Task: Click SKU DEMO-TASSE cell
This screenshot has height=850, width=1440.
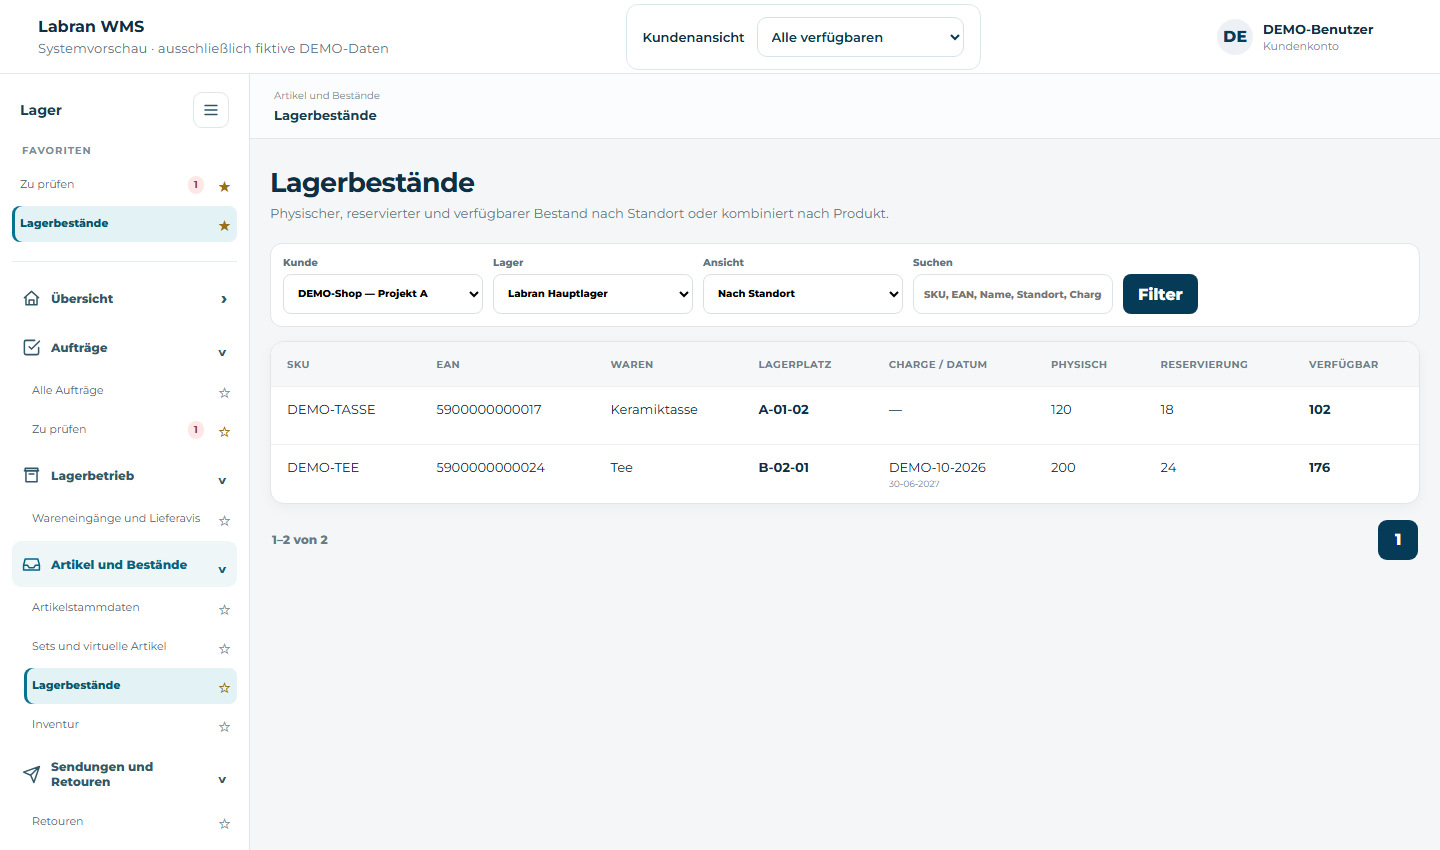Action: click(331, 409)
